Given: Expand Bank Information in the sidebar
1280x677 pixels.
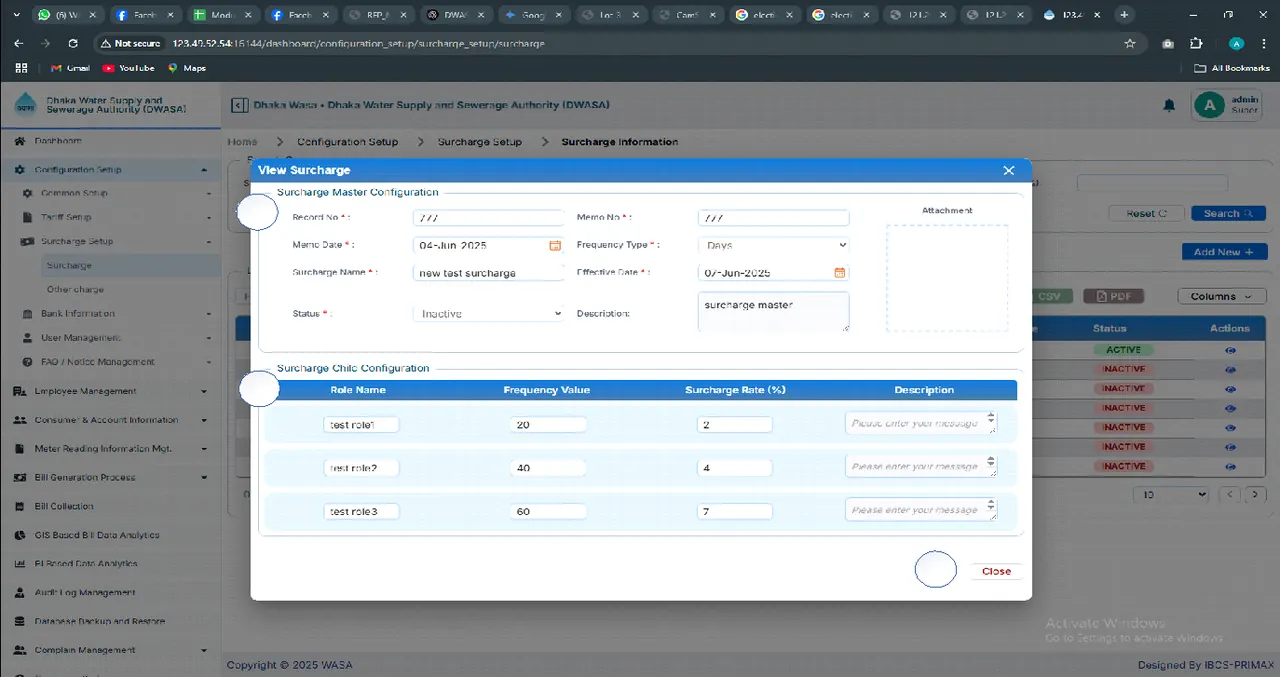Looking at the screenshot, I should tap(116, 313).
